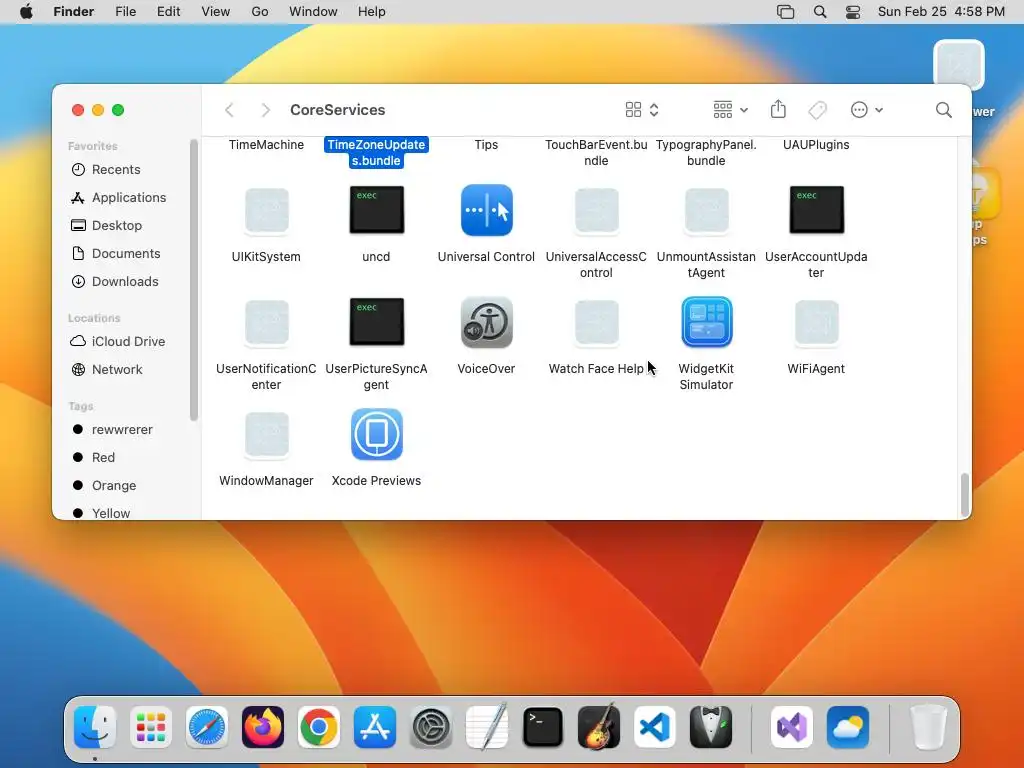Click the sidebar vertical scrollbar

(193, 280)
